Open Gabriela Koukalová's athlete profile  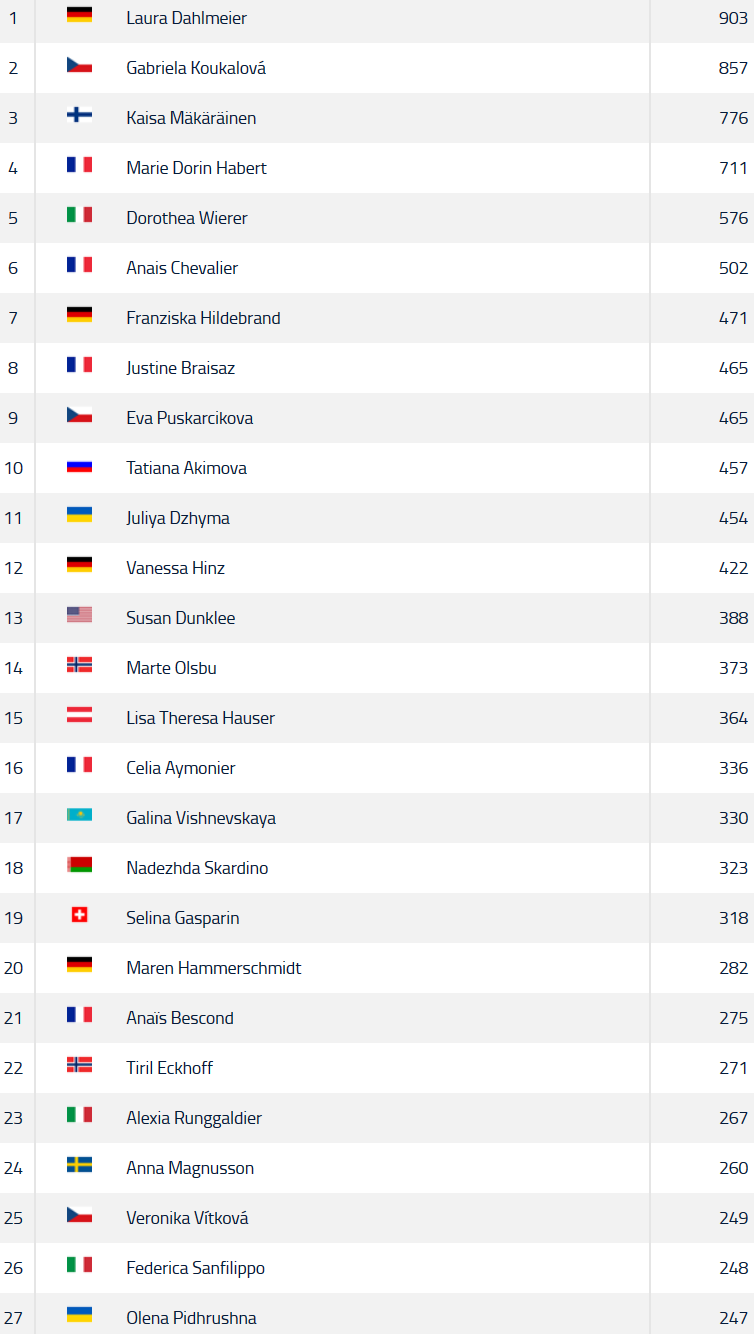[196, 68]
